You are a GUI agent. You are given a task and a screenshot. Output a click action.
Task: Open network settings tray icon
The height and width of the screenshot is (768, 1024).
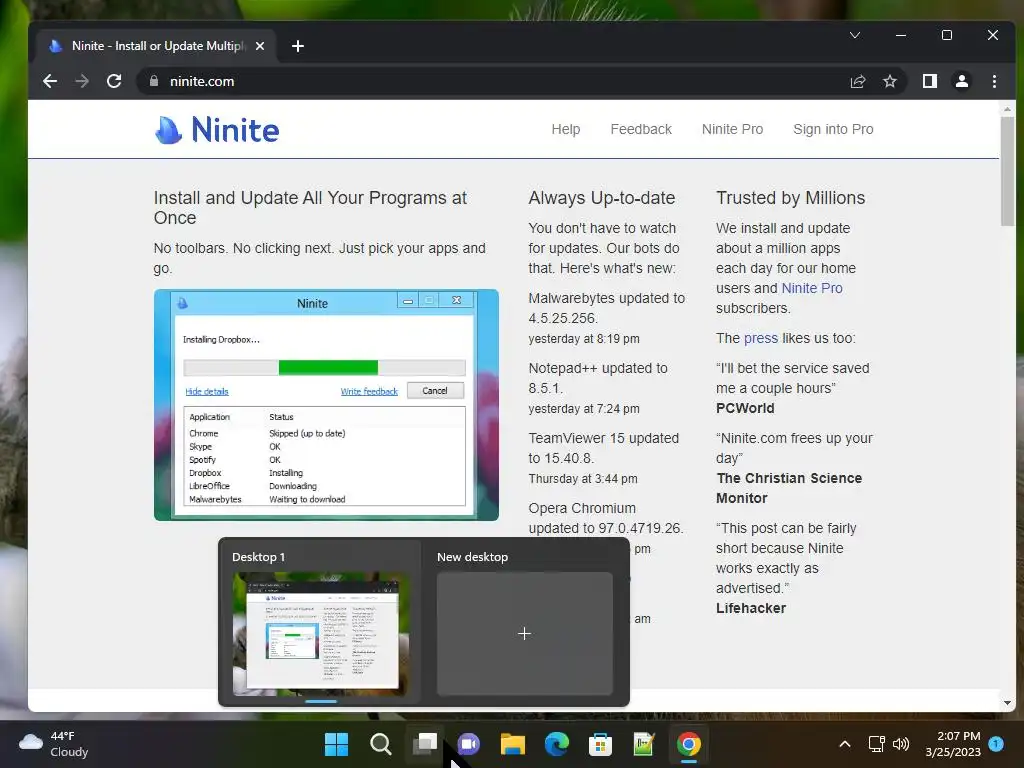pos(876,744)
